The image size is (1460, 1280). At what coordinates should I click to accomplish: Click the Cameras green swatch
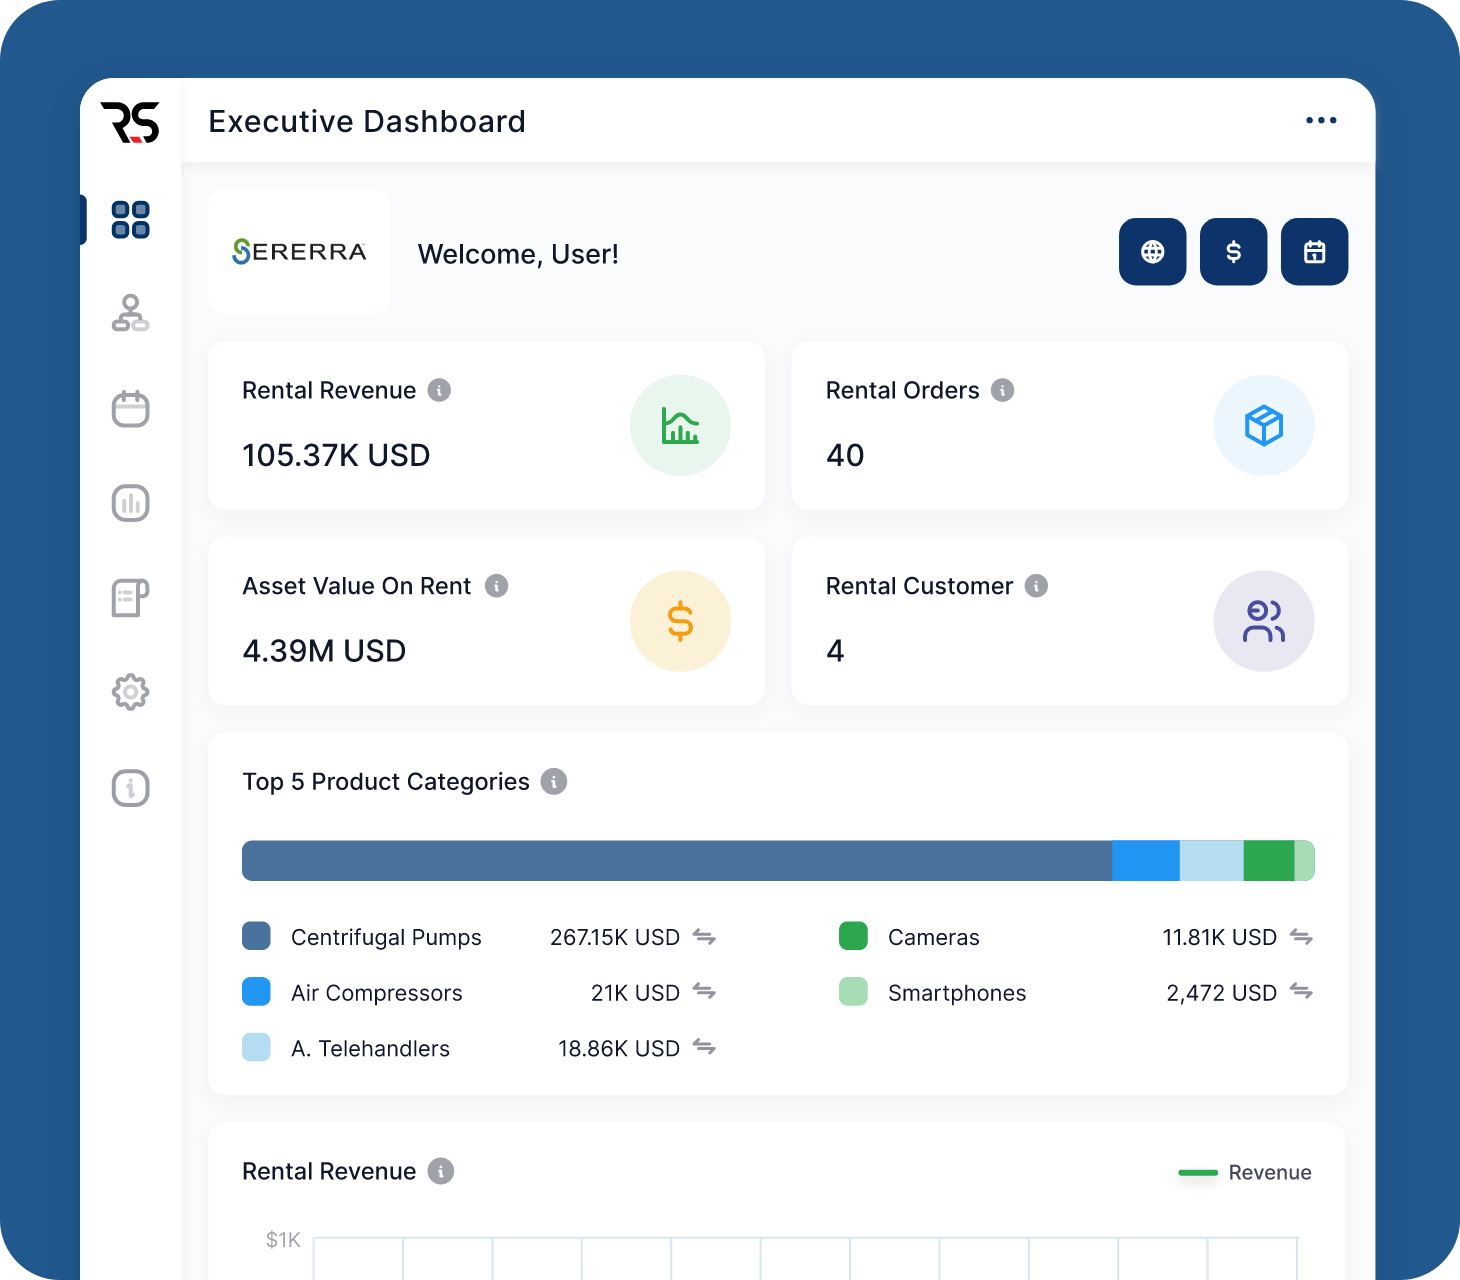click(853, 936)
